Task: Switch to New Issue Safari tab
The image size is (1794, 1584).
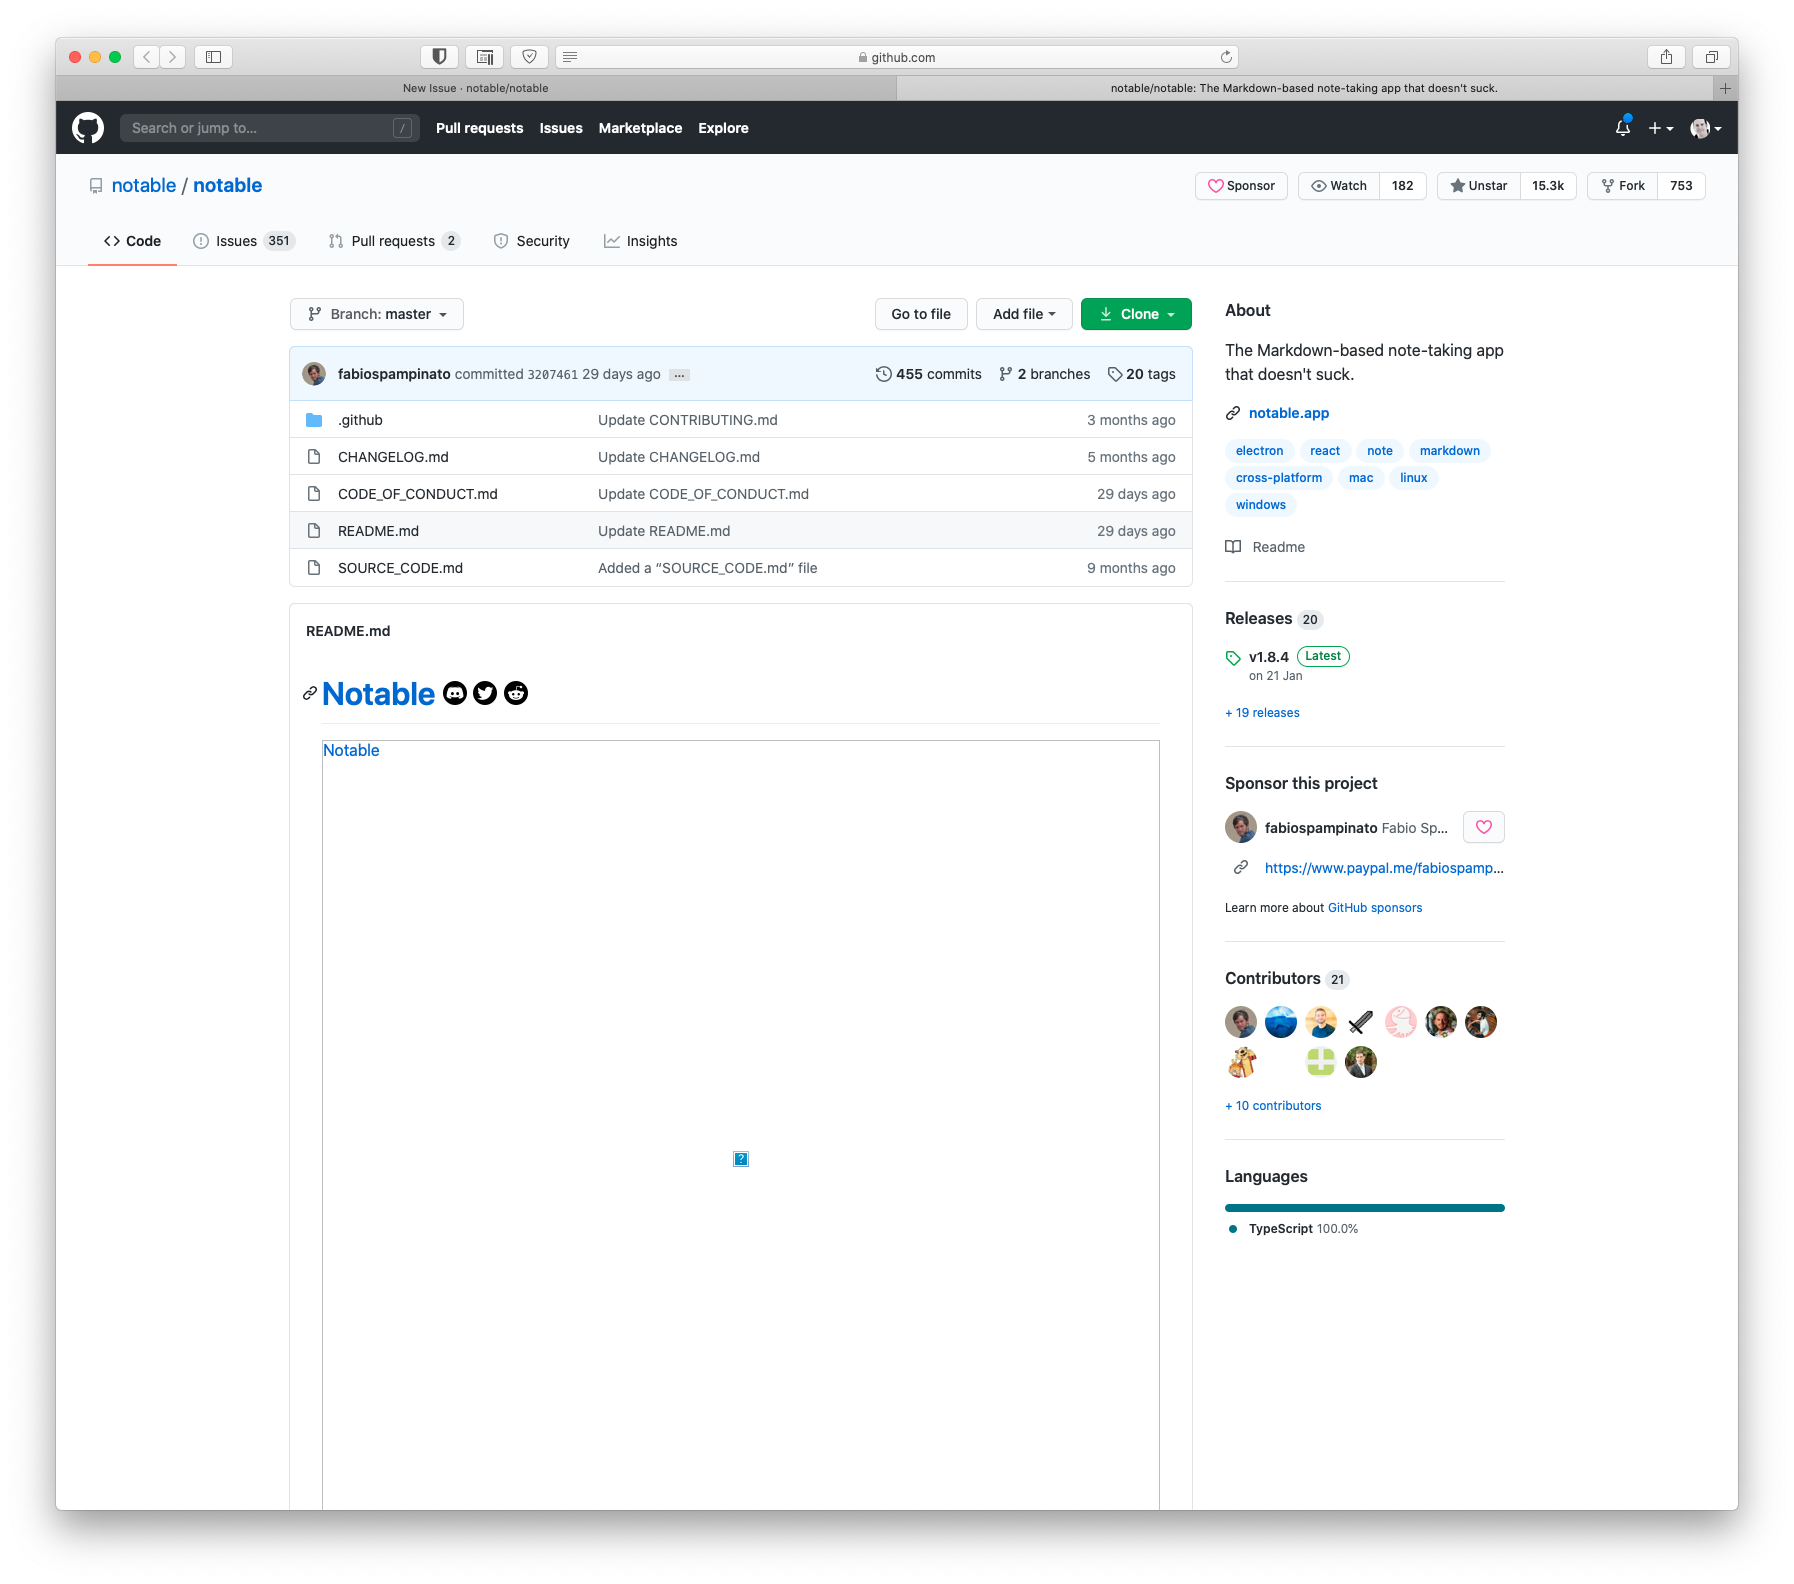Action: coord(476,88)
